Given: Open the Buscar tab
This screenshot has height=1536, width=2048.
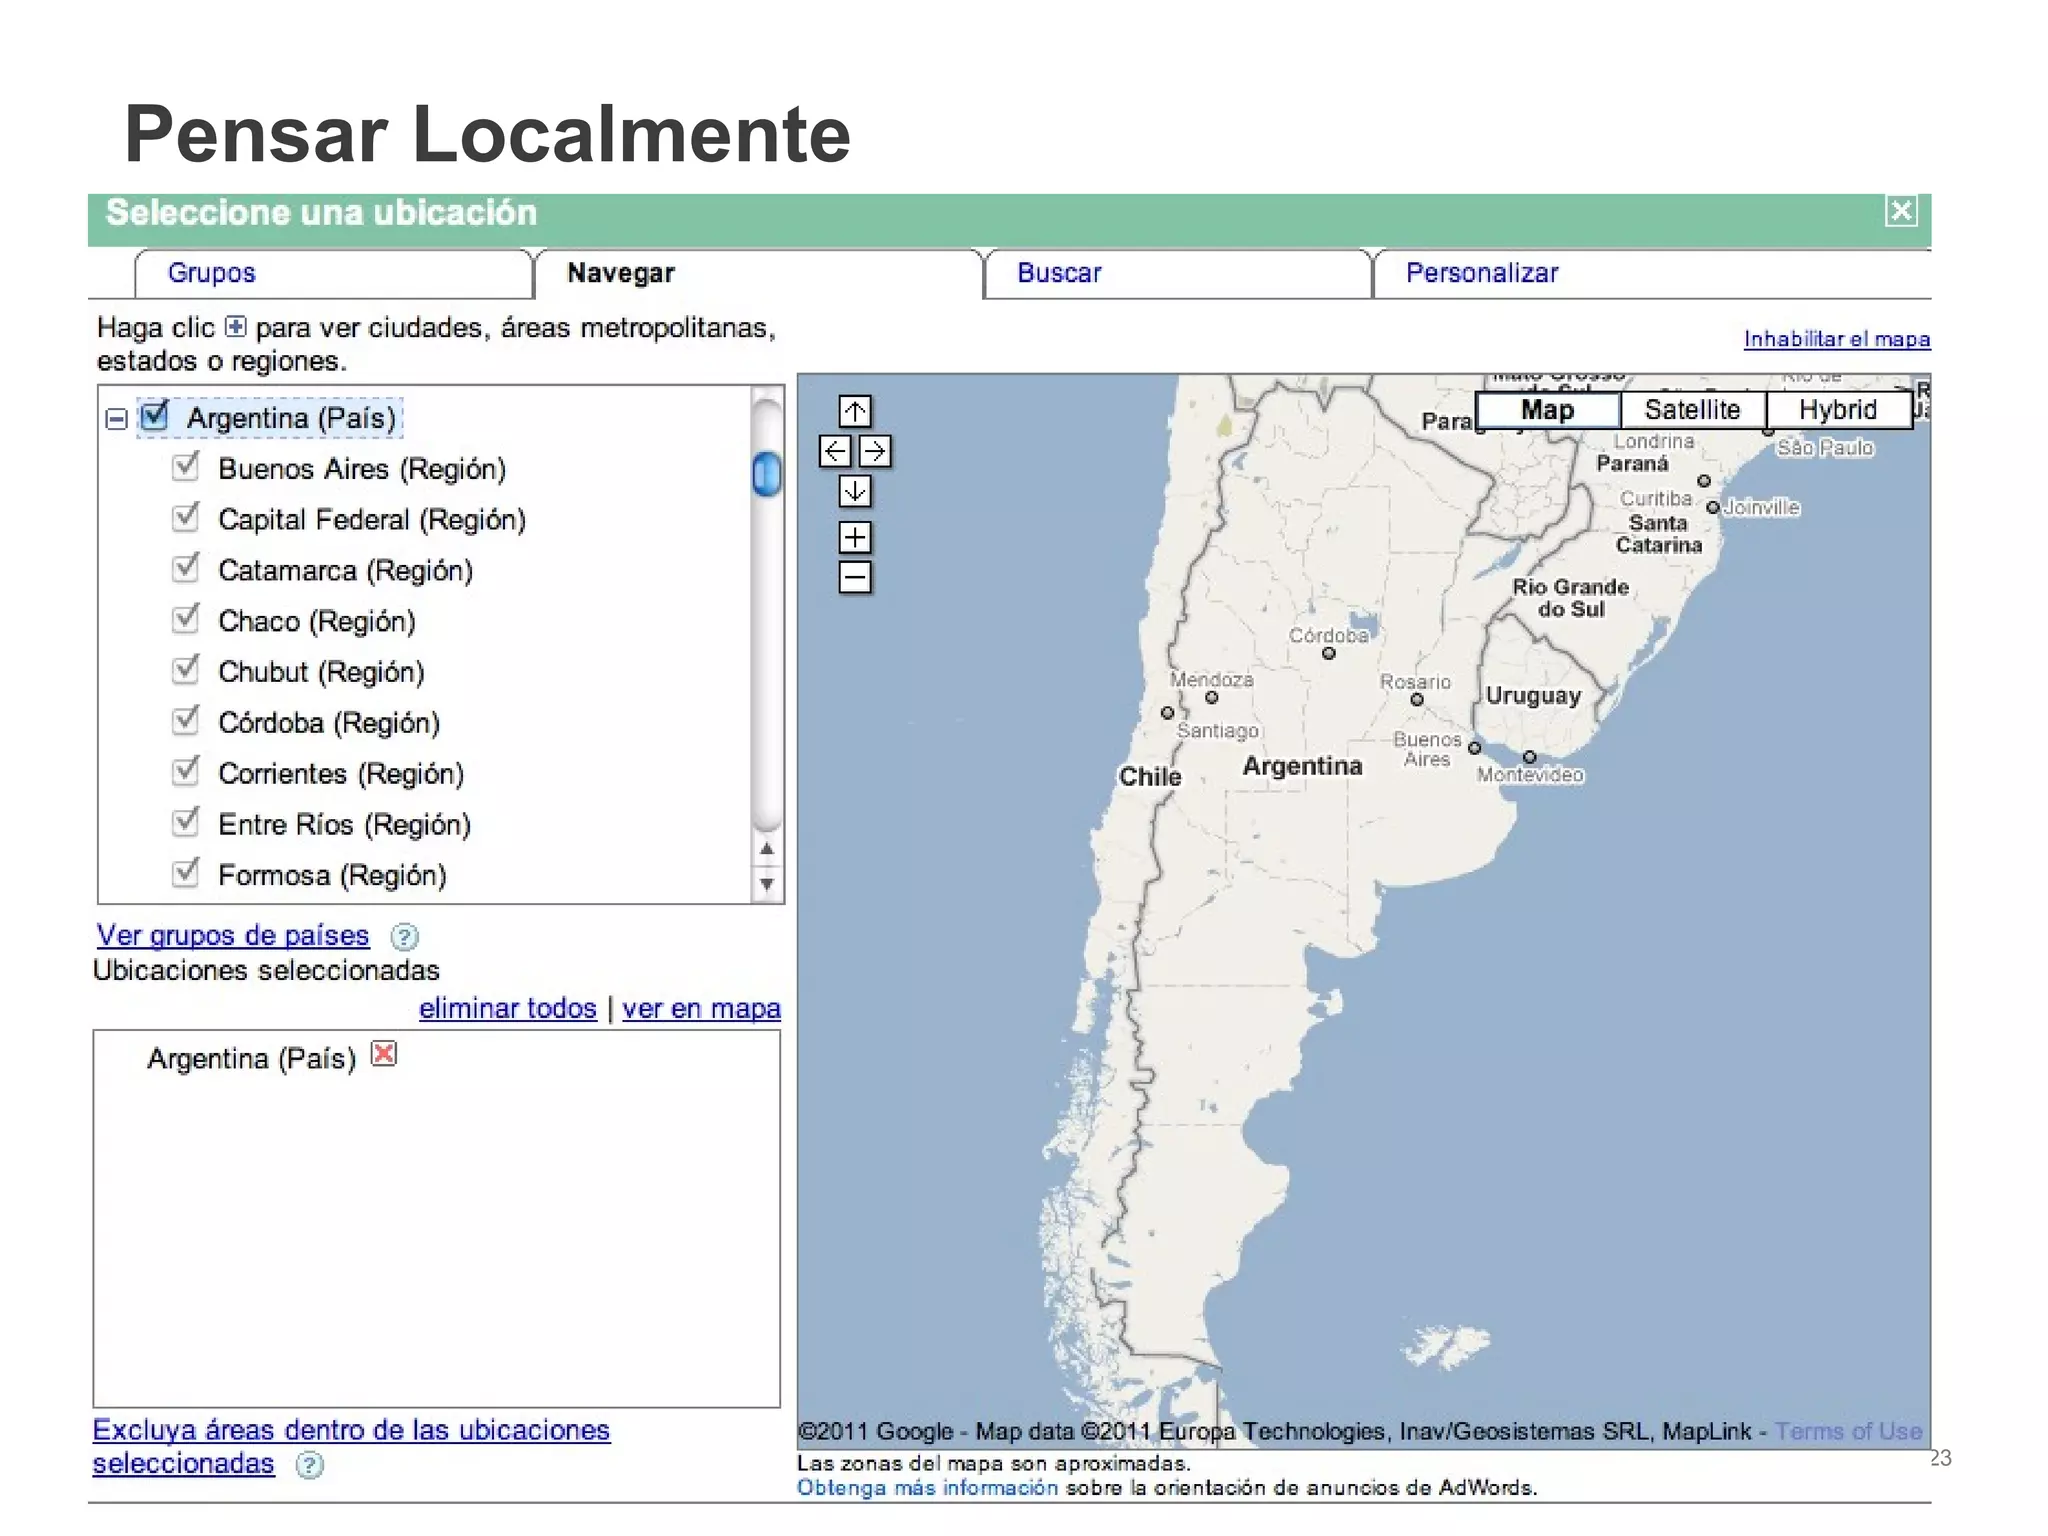Looking at the screenshot, I should click(x=1177, y=273).
